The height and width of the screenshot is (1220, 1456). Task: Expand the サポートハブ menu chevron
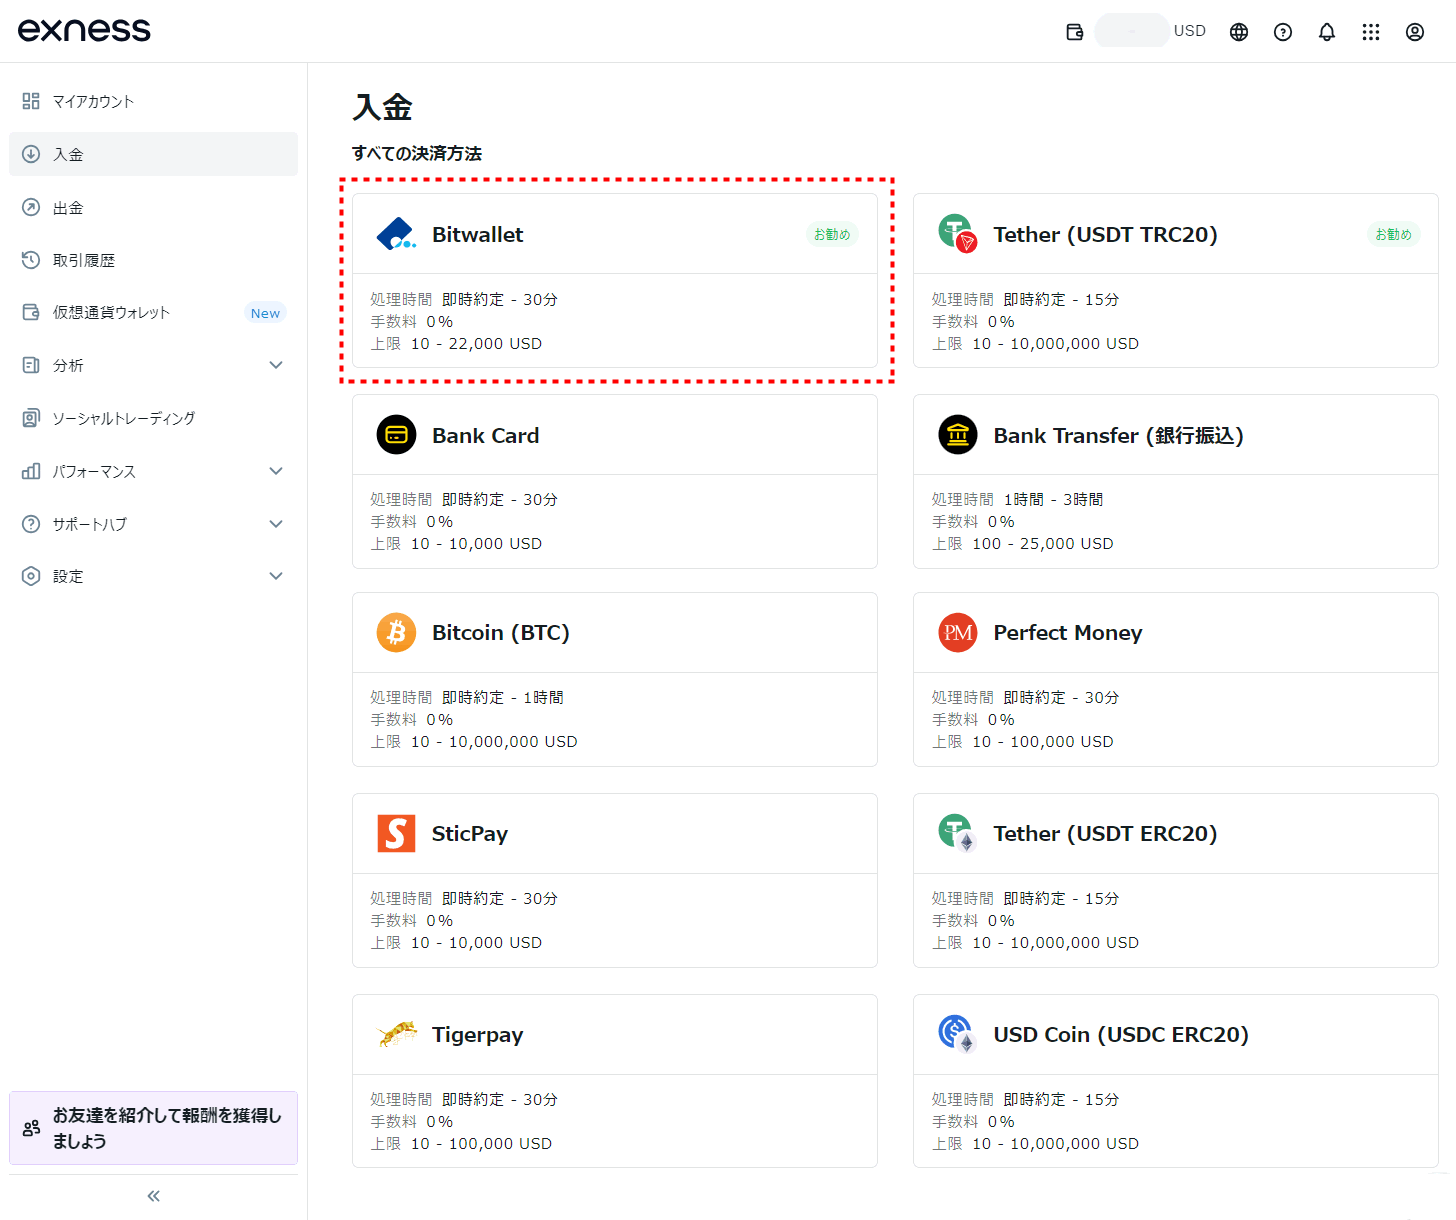click(276, 524)
